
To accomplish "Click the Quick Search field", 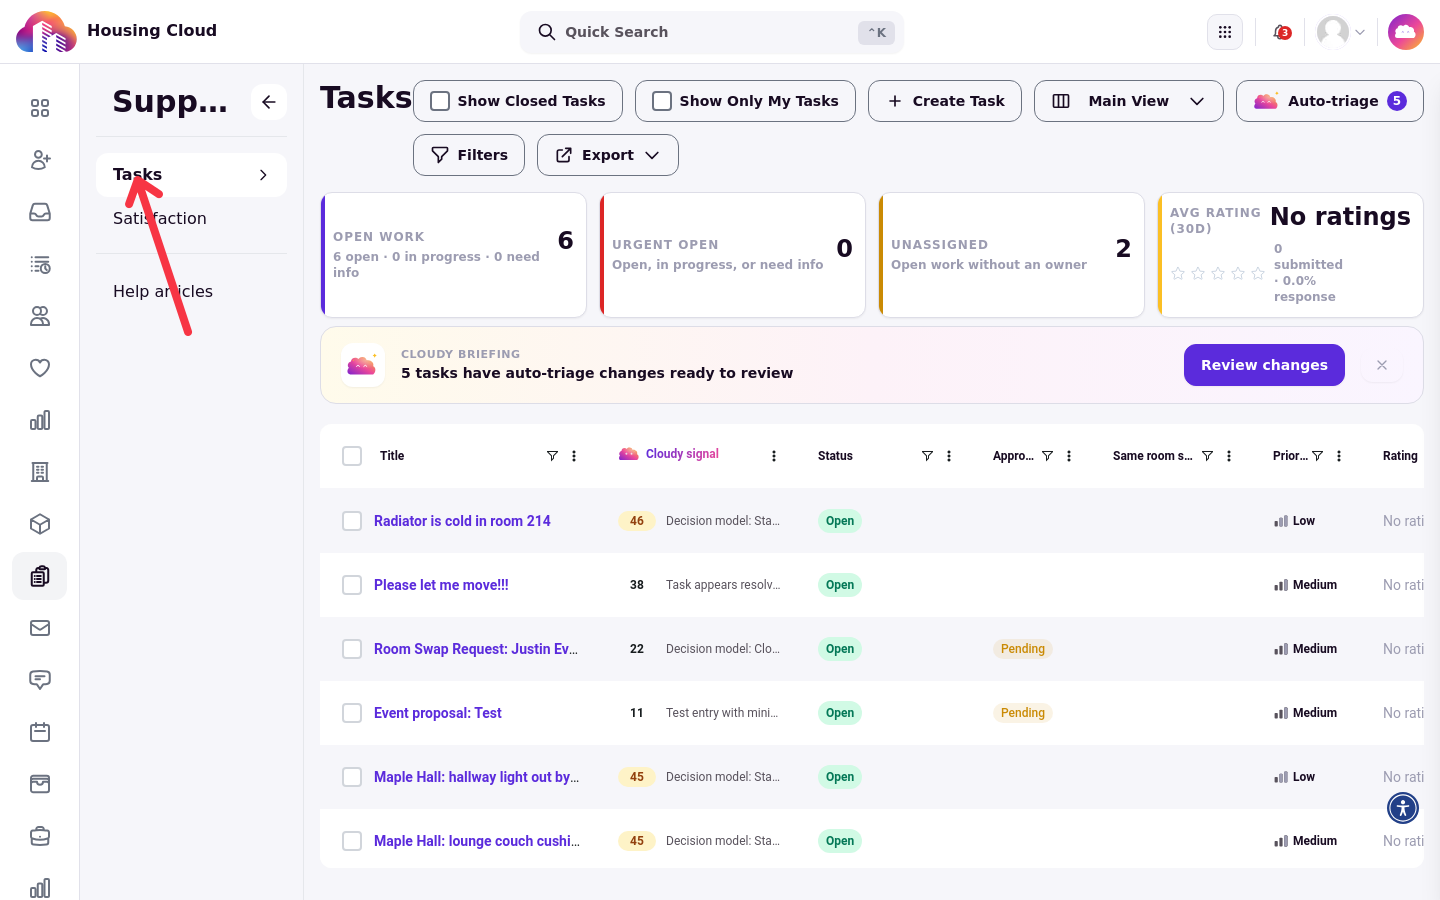I will 712,32.
